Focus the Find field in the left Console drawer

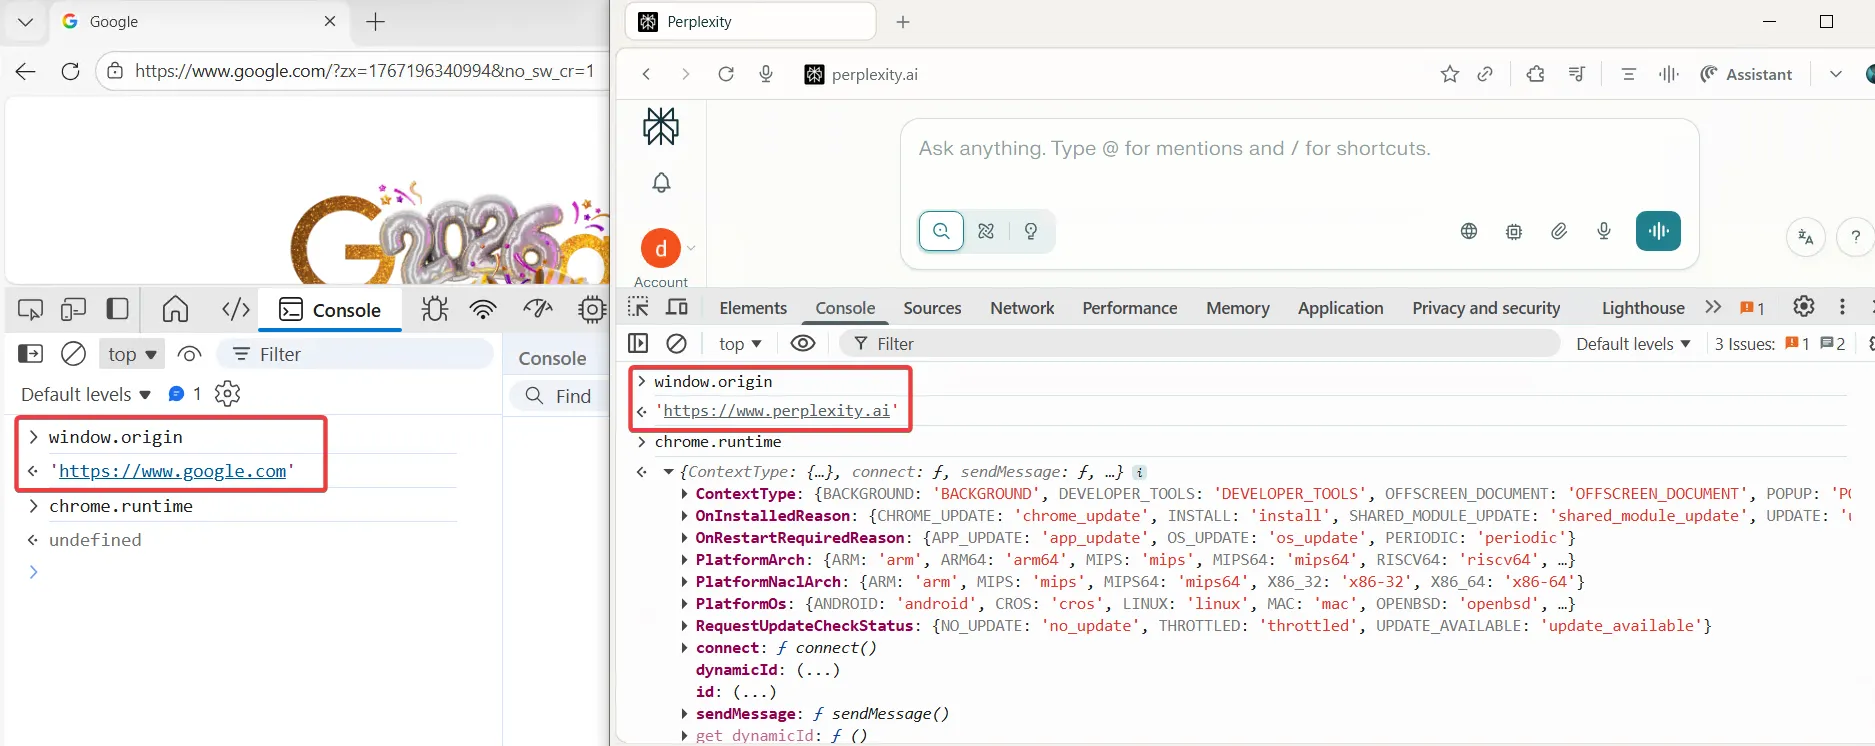point(560,396)
